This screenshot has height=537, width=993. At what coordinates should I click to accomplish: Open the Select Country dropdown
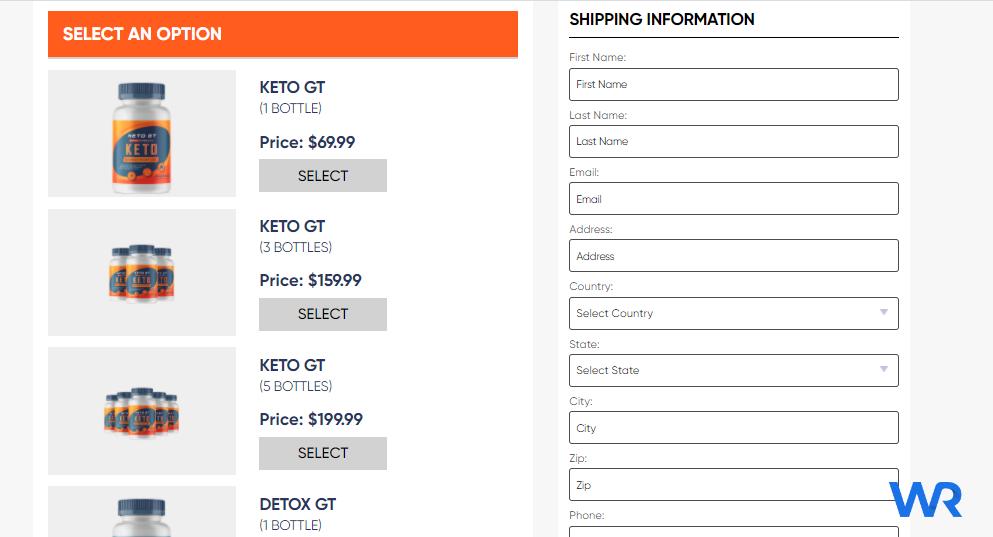(x=733, y=313)
